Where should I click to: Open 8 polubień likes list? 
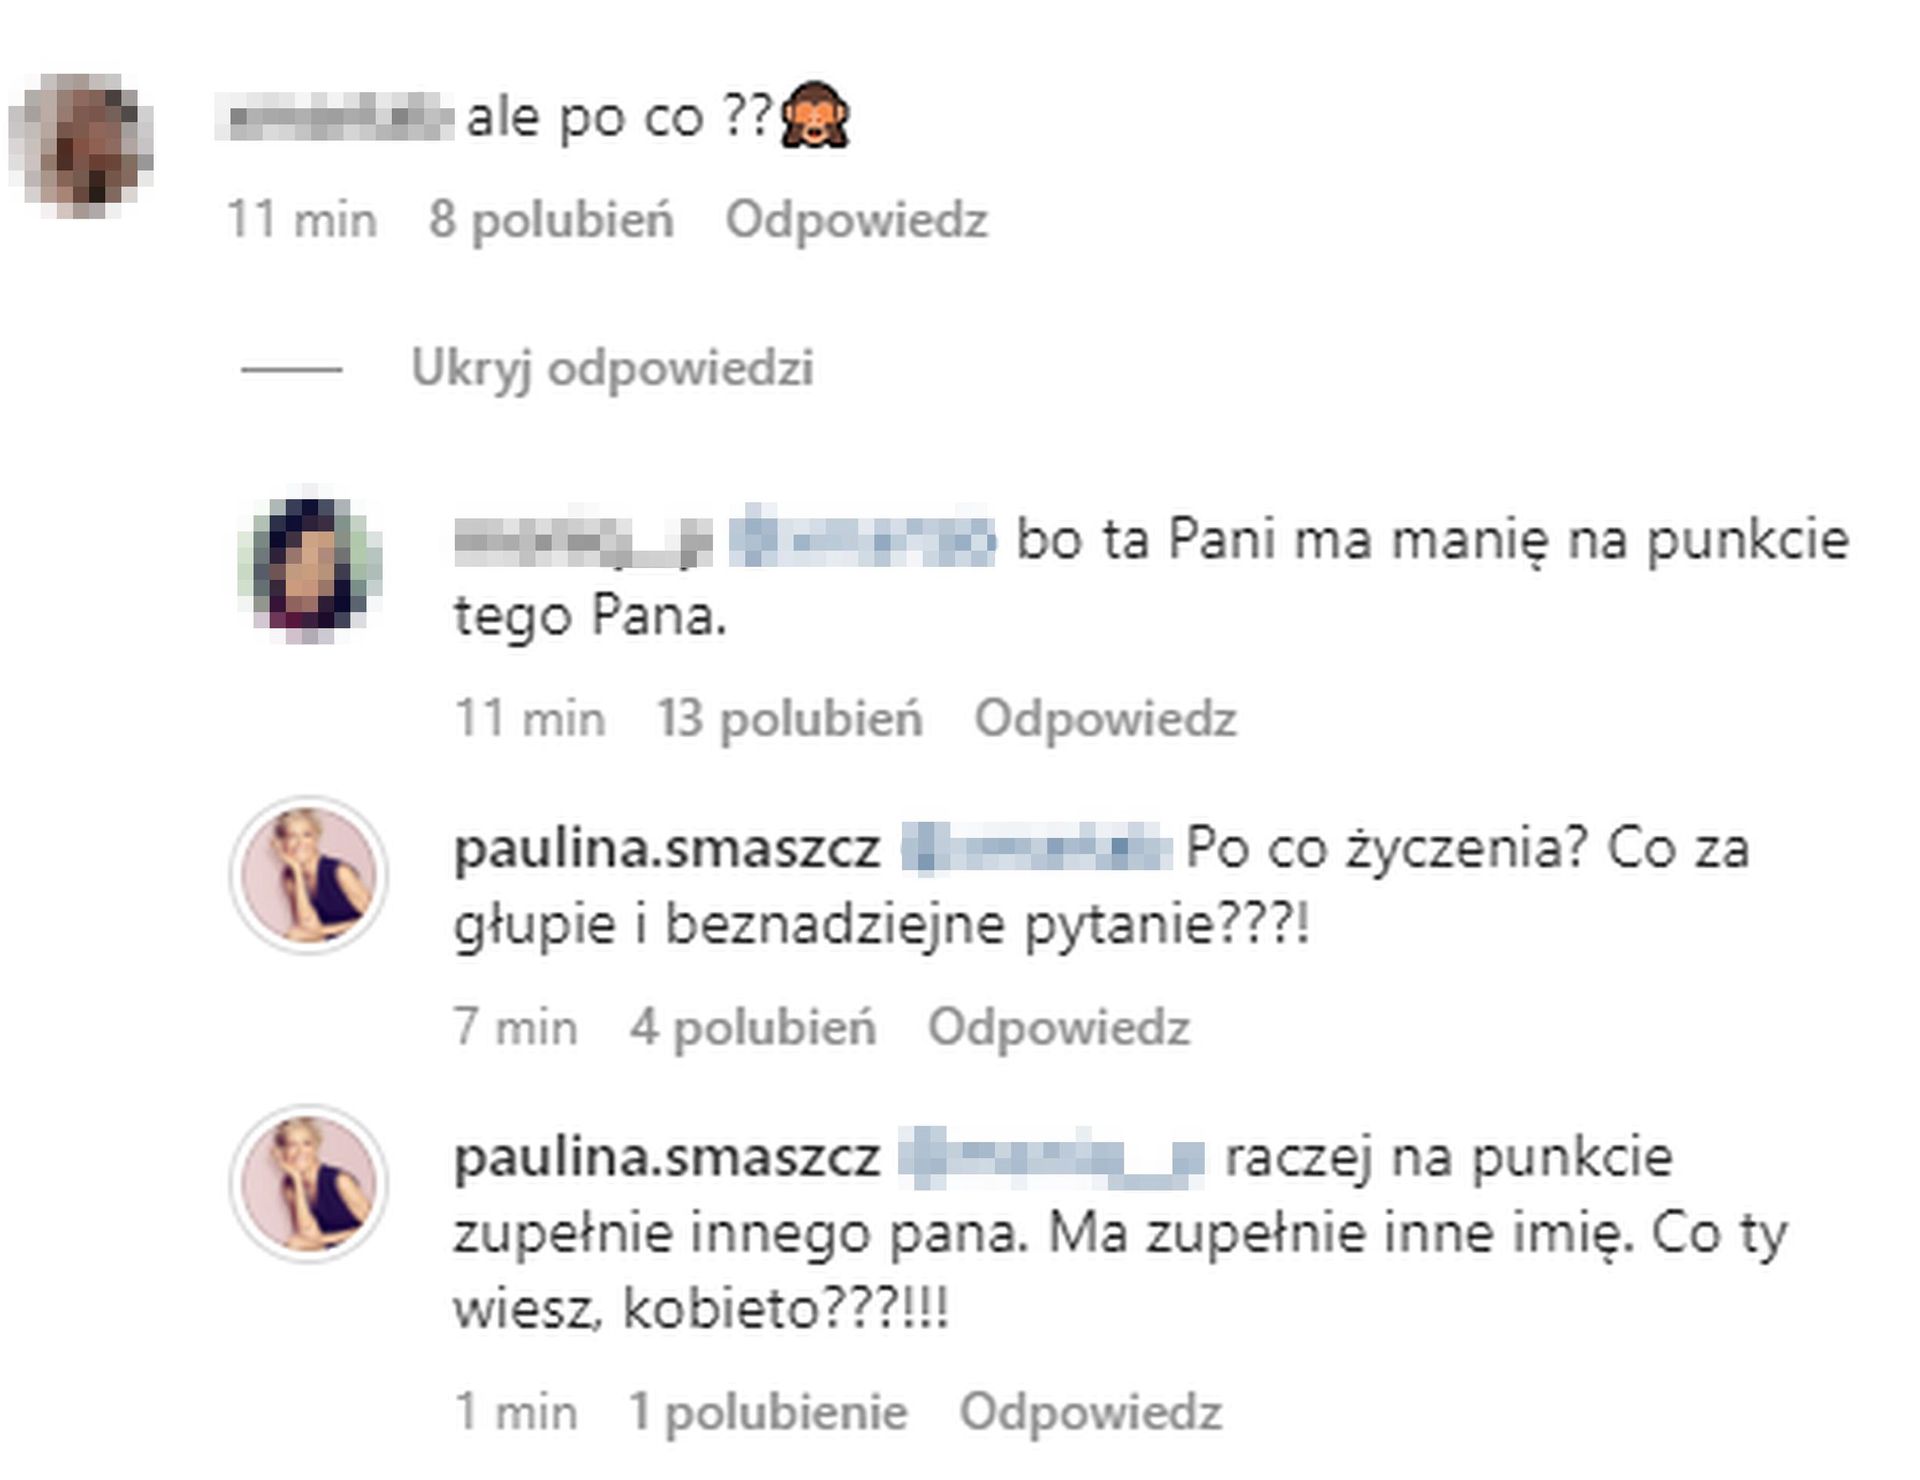click(x=551, y=219)
